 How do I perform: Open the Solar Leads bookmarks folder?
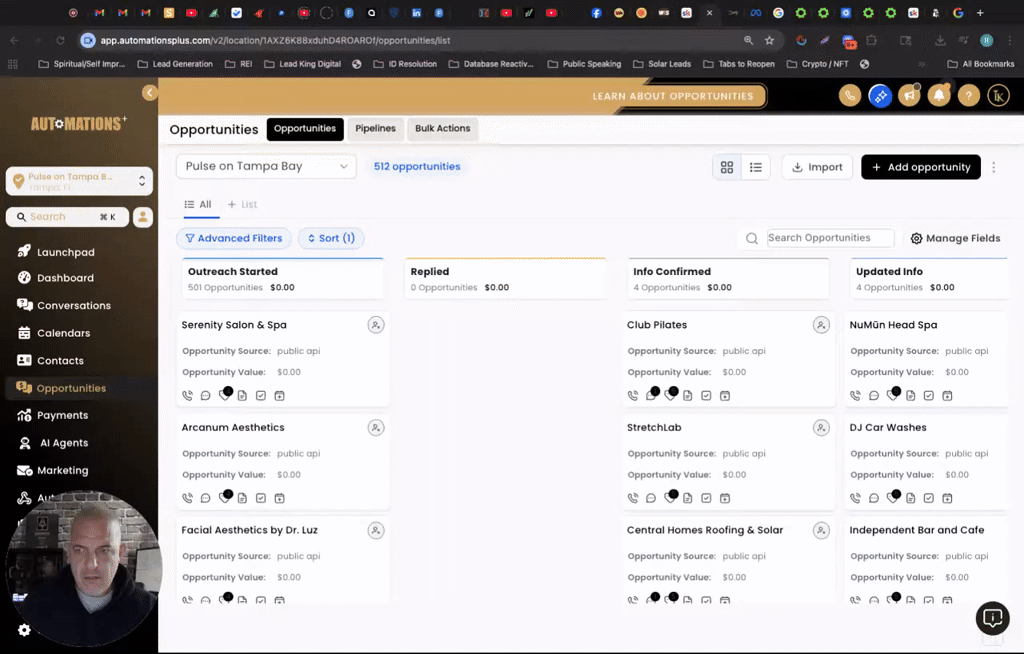[x=662, y=64]
